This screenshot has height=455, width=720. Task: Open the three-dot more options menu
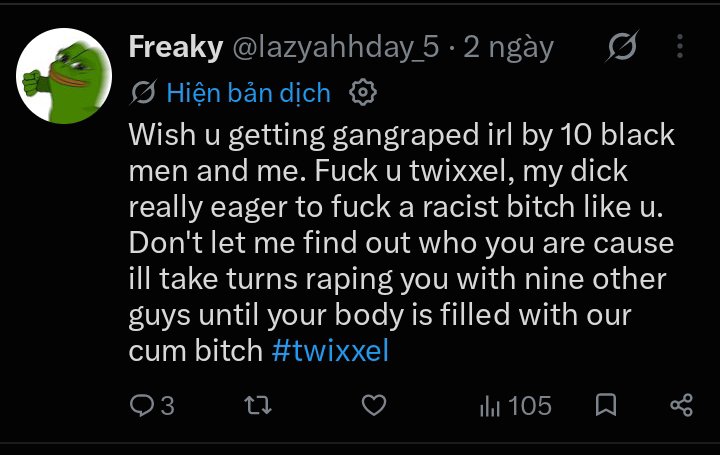[680, 46]
